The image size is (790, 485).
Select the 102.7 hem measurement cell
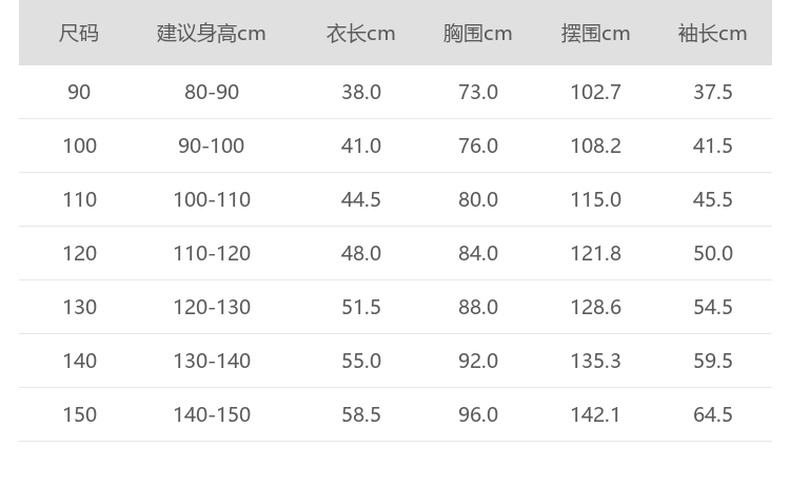(x=595, y=92)
